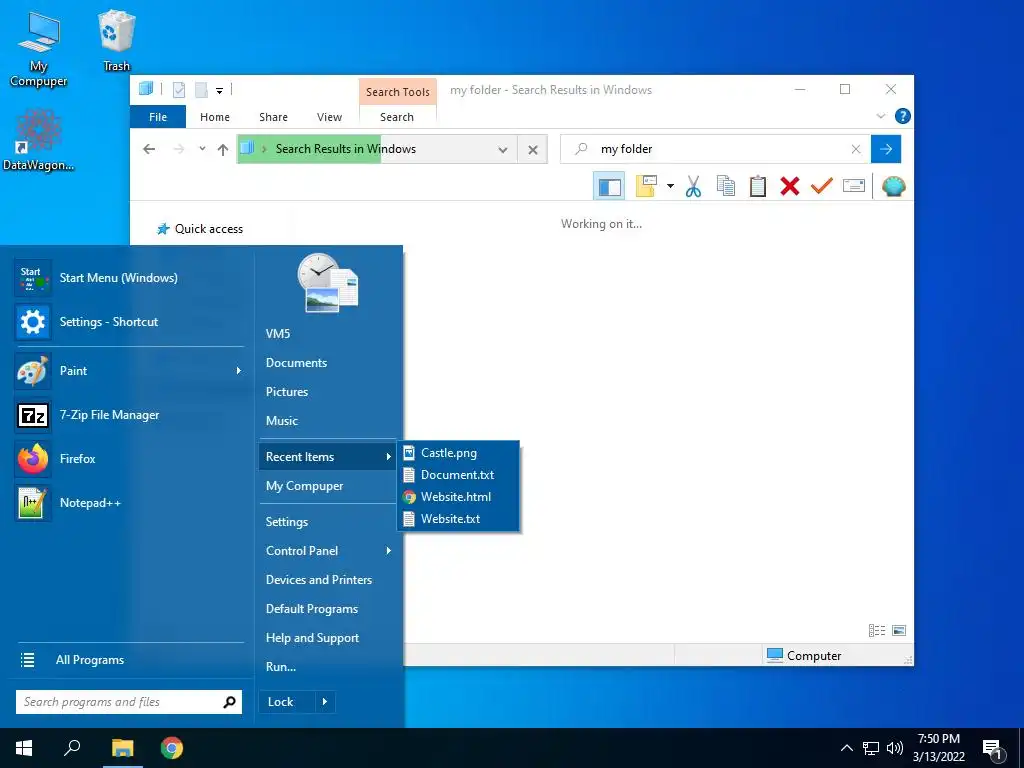Open My Compuper desktop icon
The image size is (1024, 768).
[39, 49]
